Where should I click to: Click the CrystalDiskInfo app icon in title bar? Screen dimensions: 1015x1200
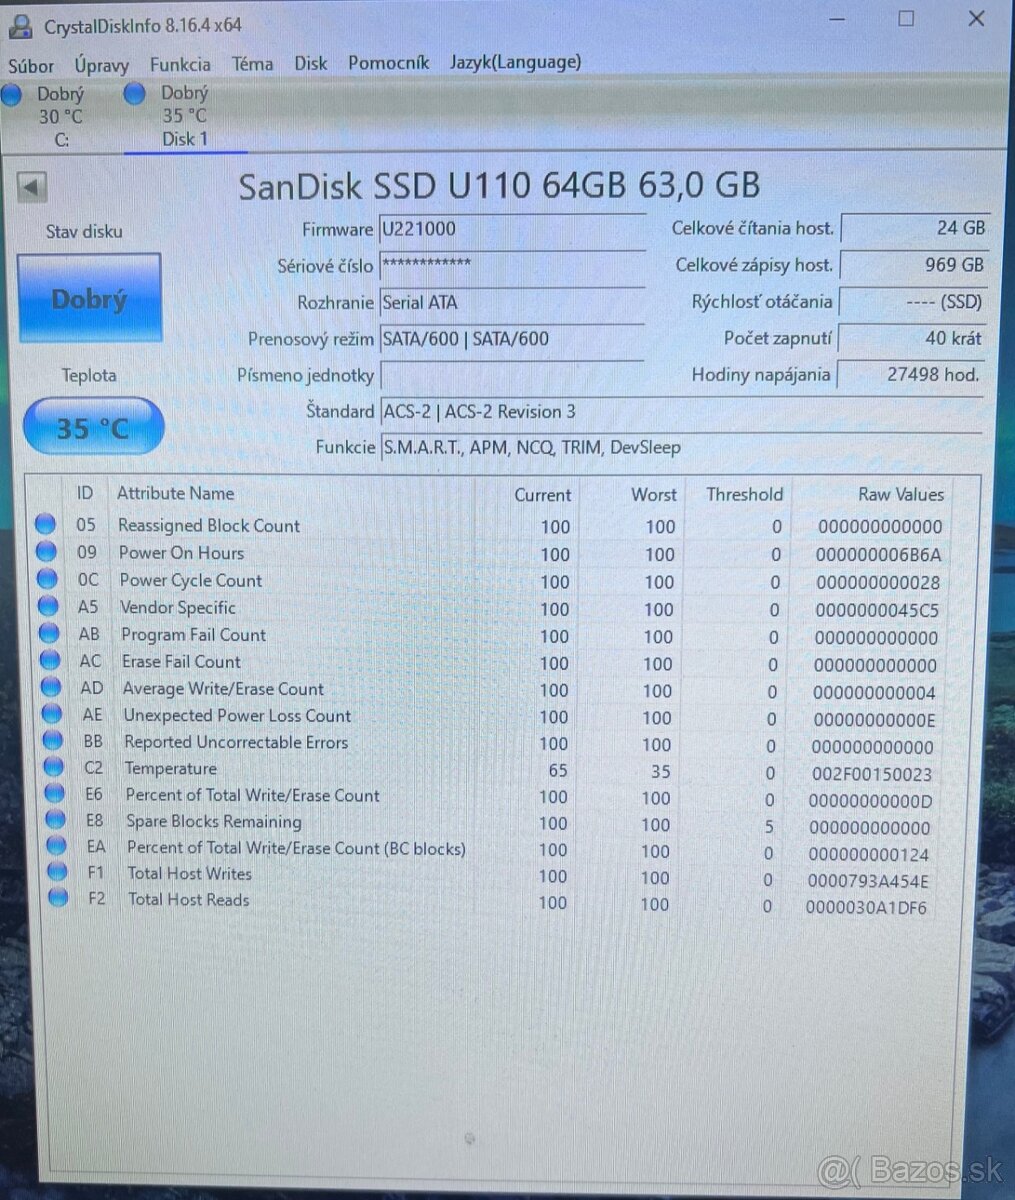20,25
